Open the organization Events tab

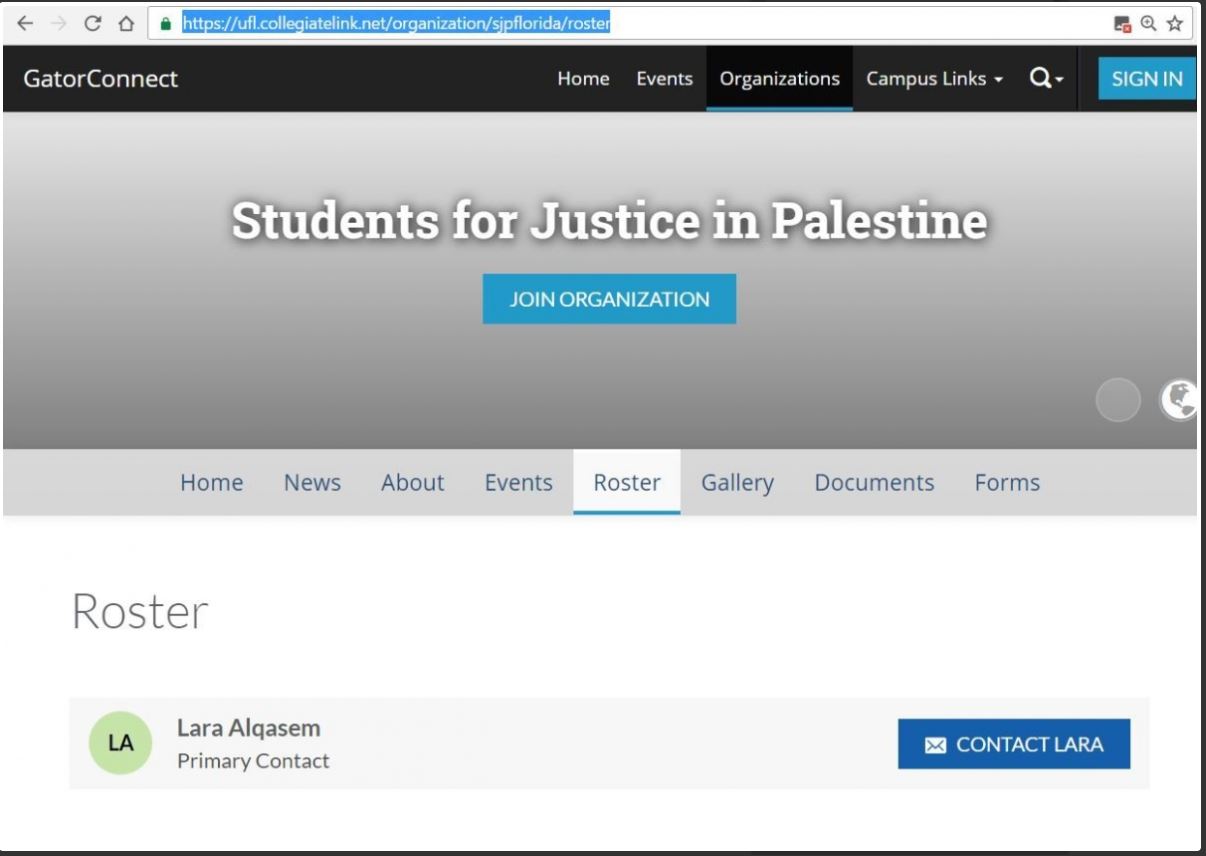pyautogui.click(x=518, y=482)
